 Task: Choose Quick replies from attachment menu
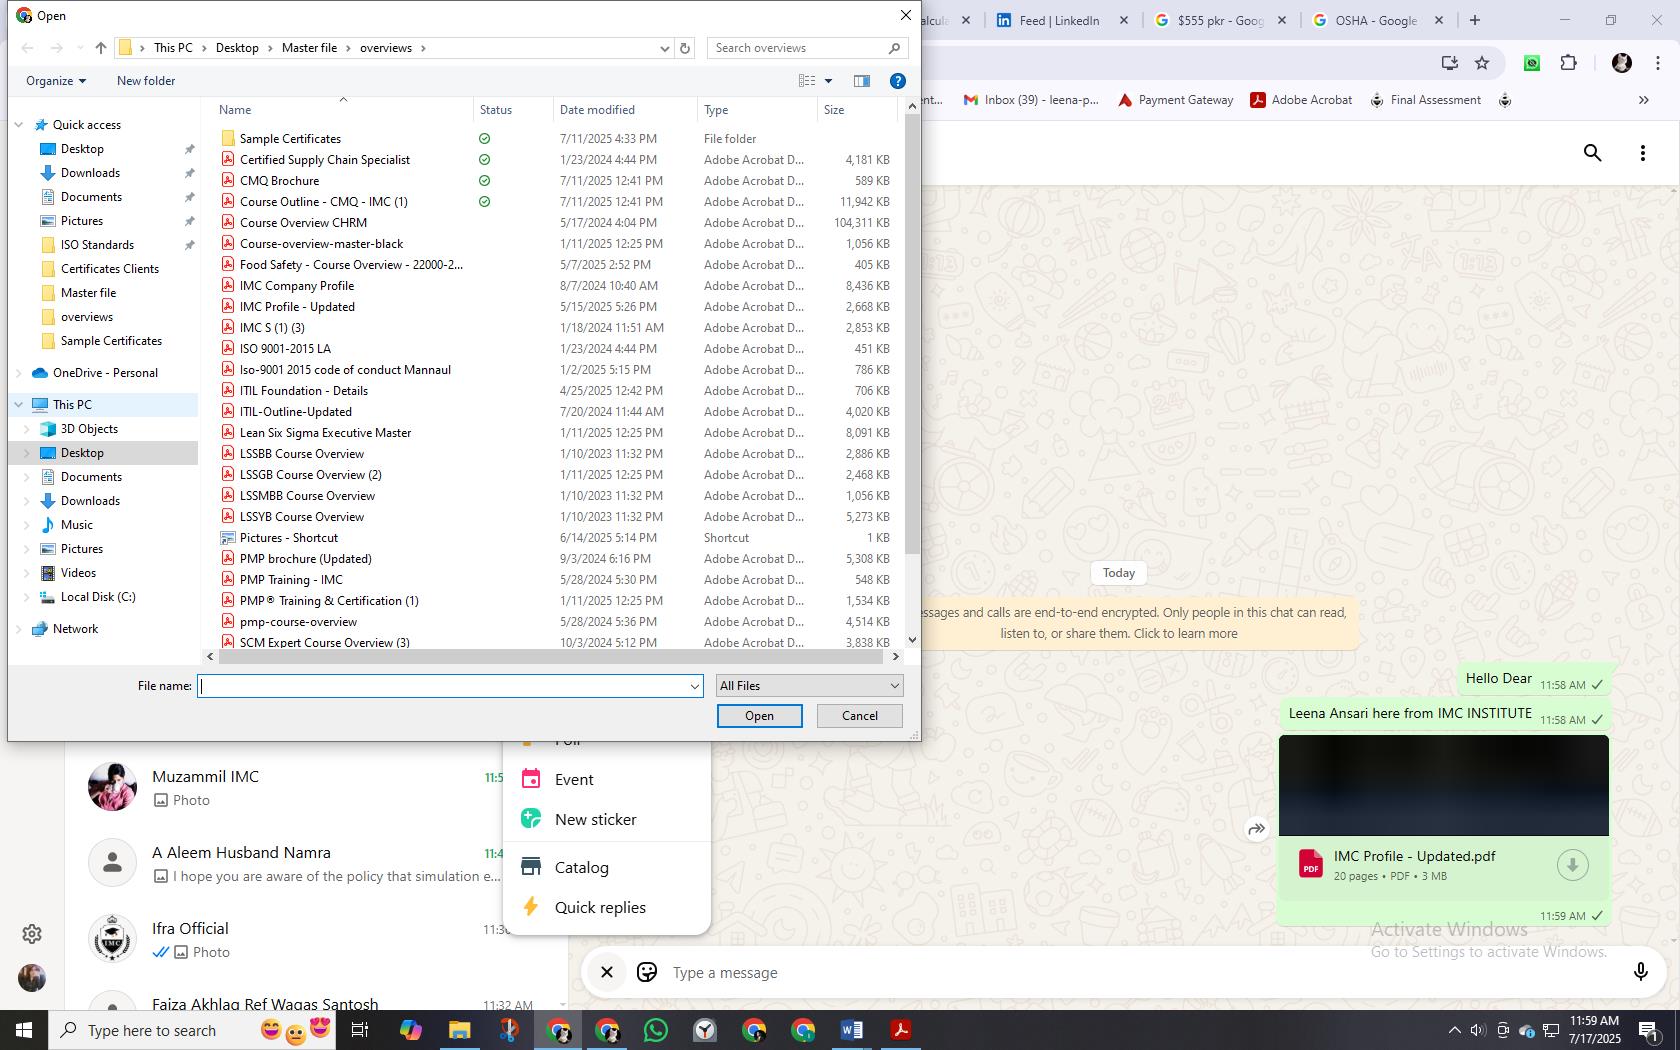[606, 907]
